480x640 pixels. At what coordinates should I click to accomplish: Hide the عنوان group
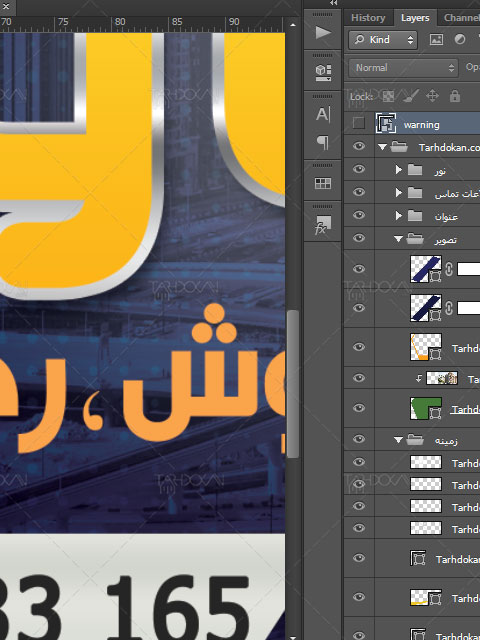pyautogui.click(x=358, y=215)
